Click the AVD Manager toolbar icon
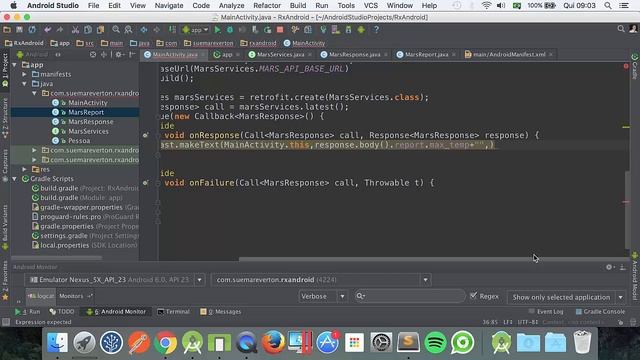This screenshot has height=360, width=640. (x=336, y=30)
